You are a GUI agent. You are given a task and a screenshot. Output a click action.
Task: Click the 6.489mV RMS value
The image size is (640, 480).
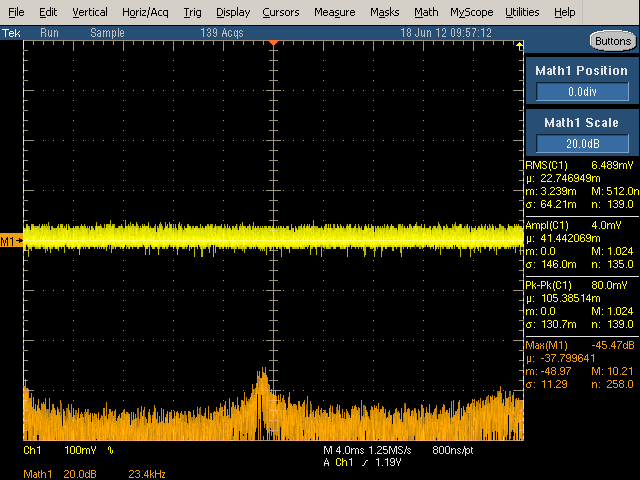pos(612,165)
